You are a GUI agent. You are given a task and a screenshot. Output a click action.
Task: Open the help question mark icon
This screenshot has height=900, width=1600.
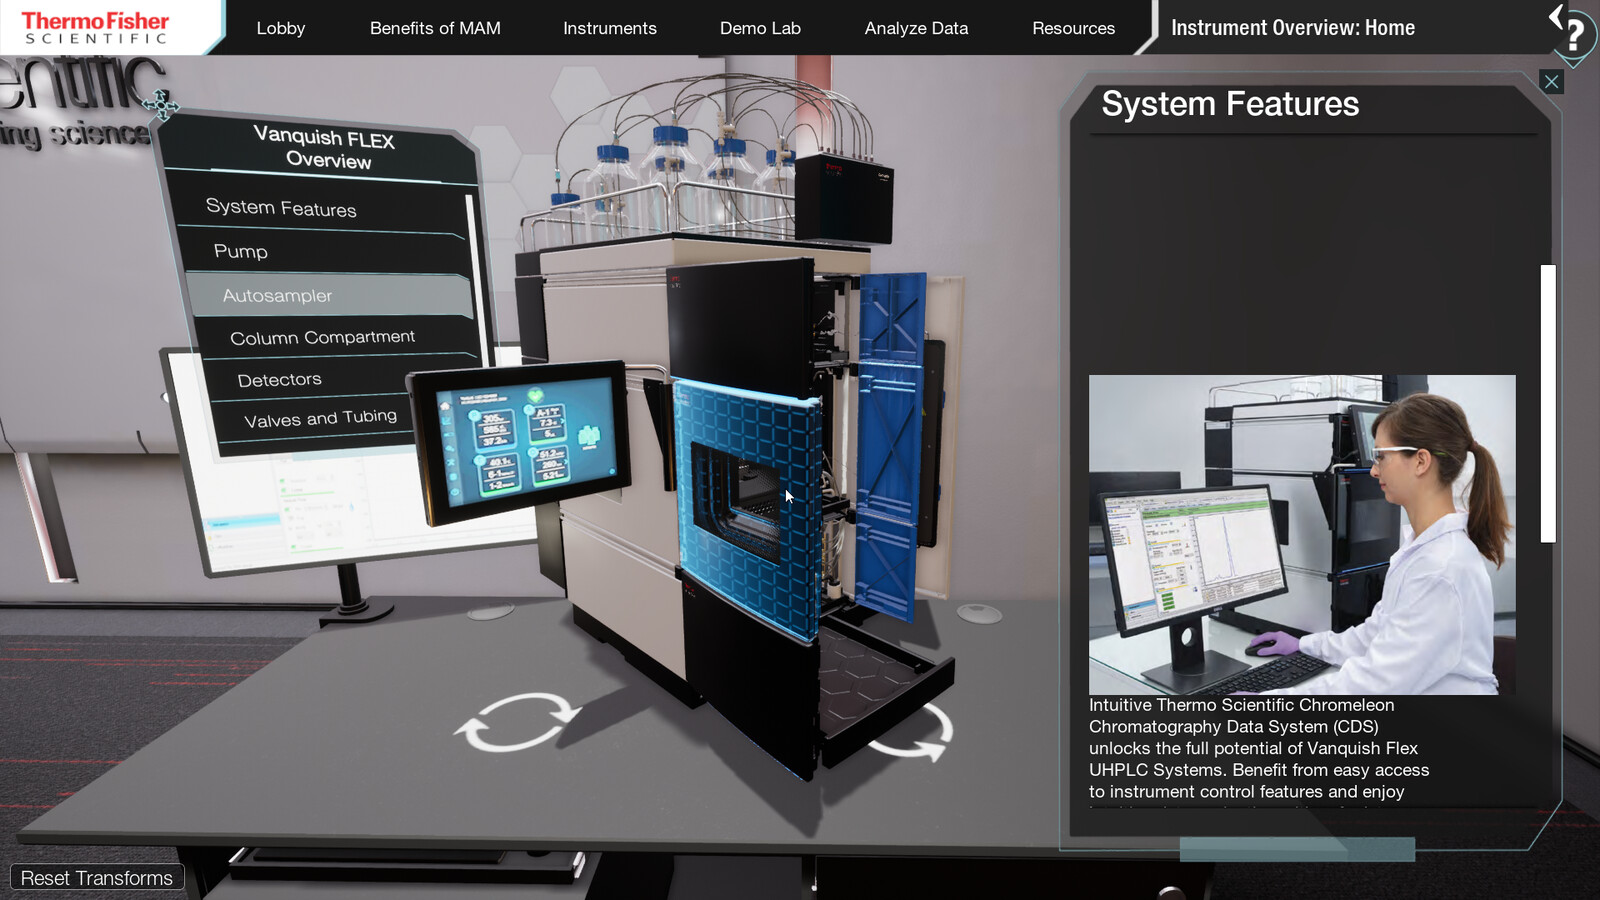(x=1575, y=35)
